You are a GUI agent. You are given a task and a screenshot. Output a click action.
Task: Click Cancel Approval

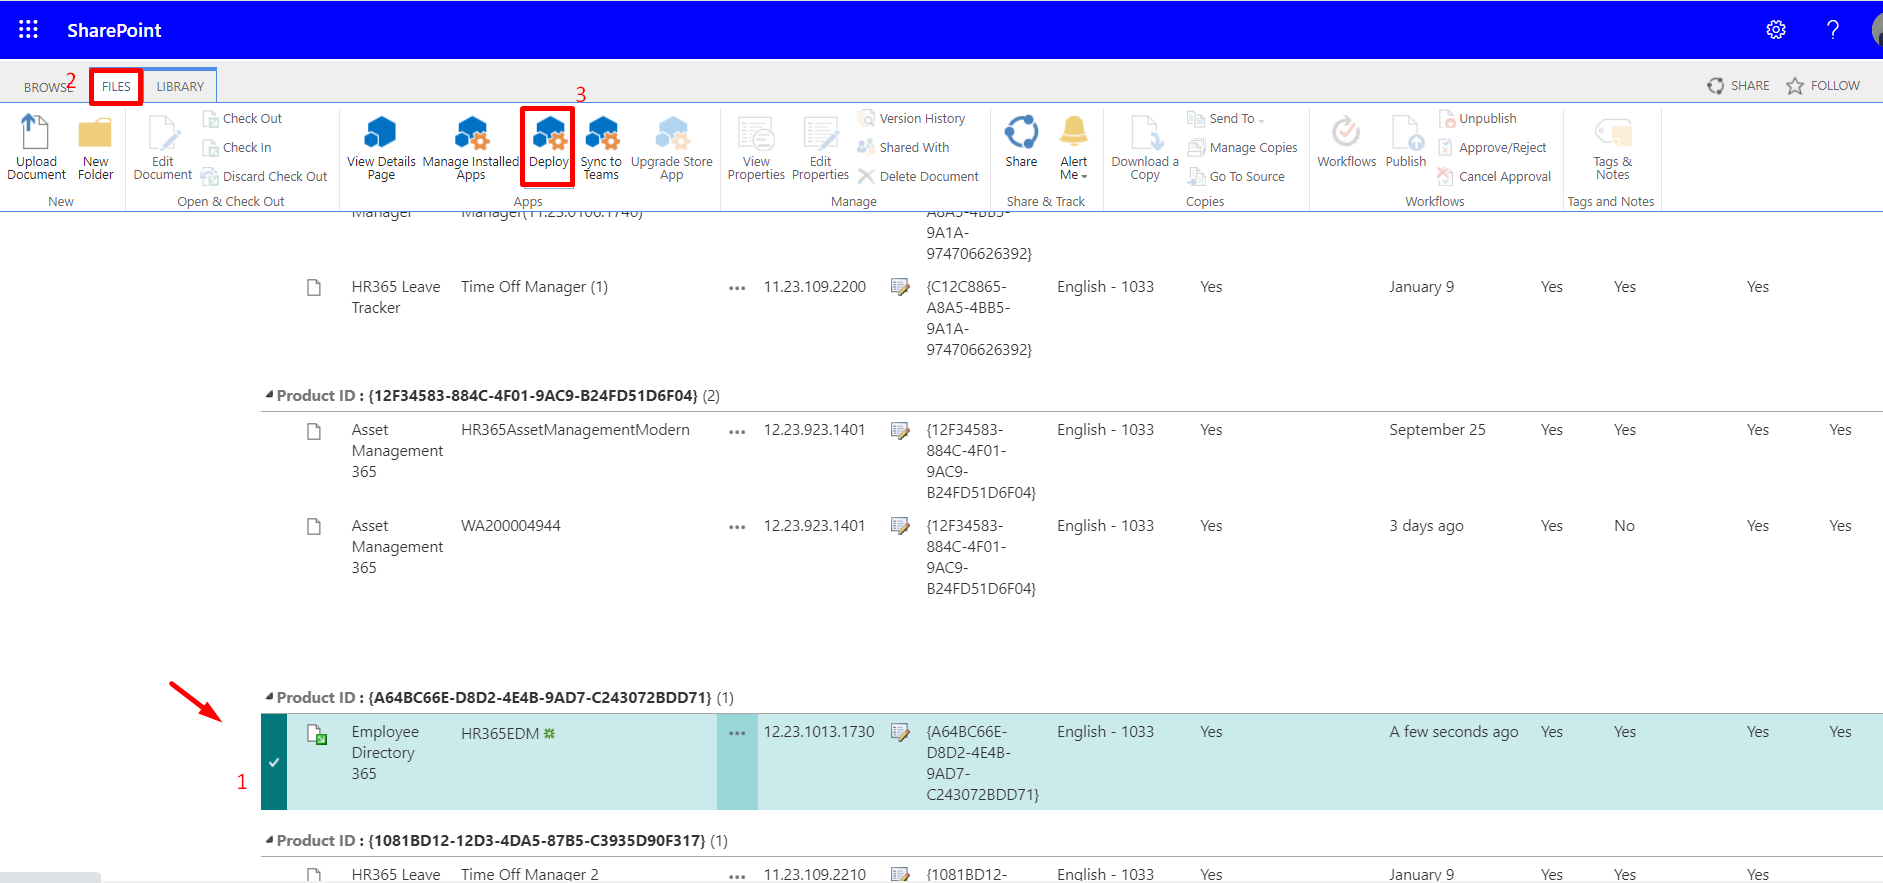[x=1494, y=176]
